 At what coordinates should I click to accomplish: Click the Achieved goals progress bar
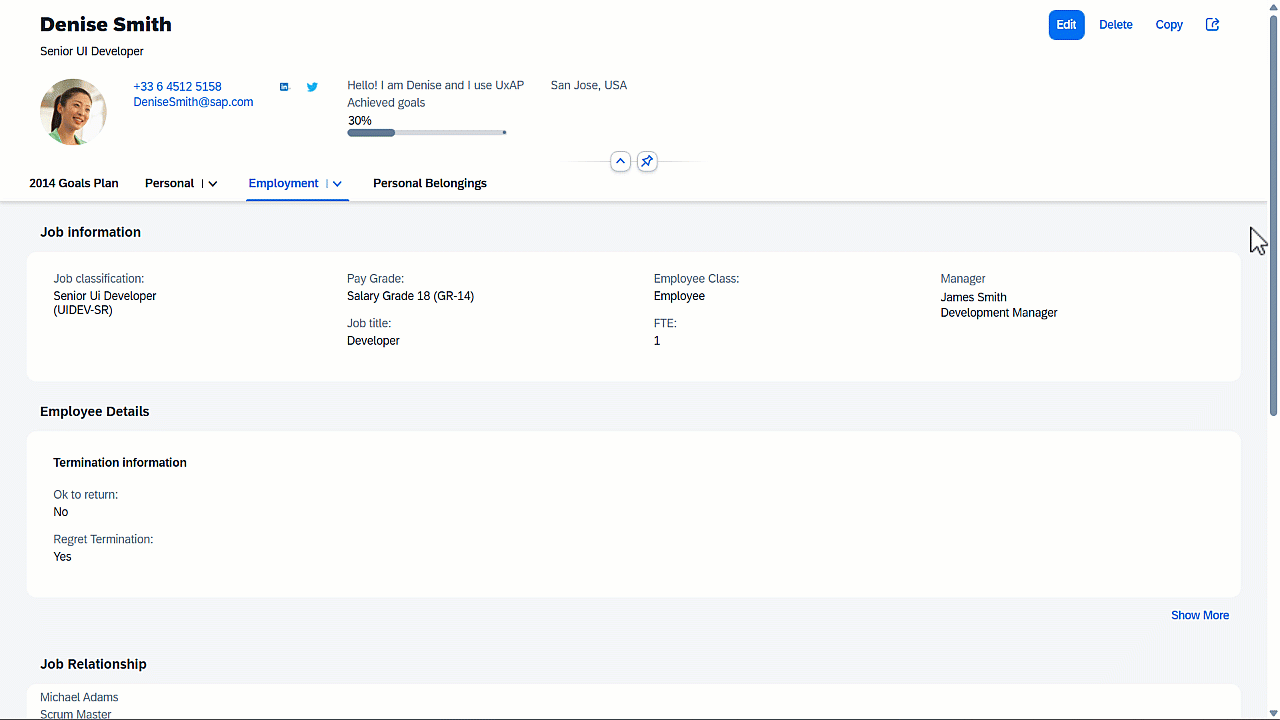pos(427,132)
